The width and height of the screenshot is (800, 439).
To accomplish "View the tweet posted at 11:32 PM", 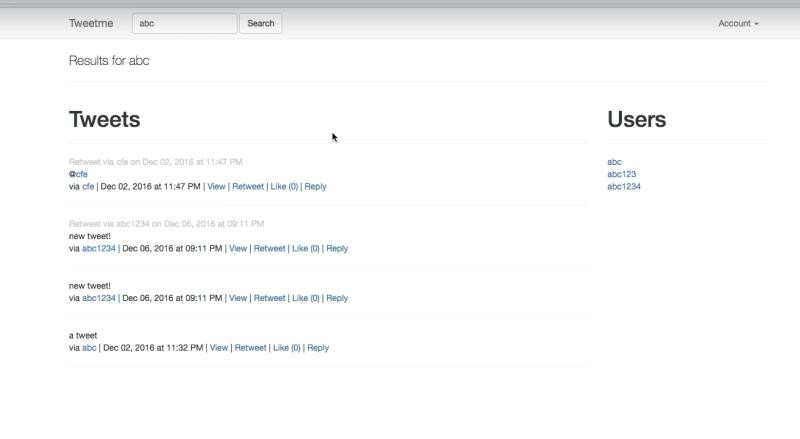I will pos(219,348).
